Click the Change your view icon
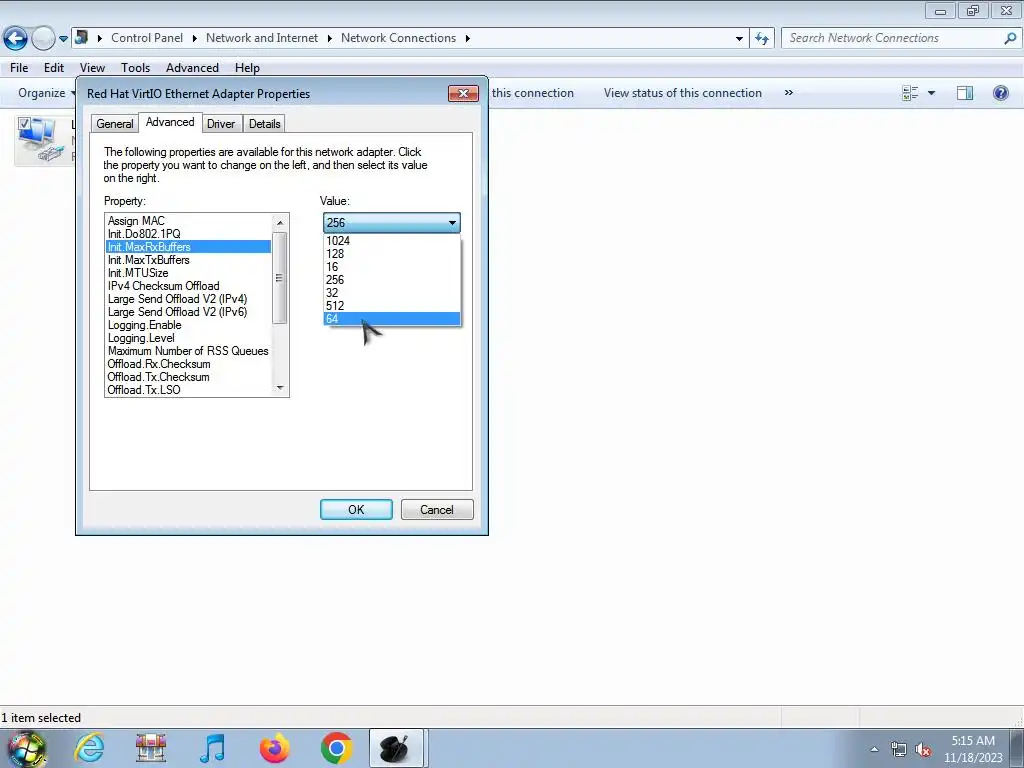 (x=910, y=93)
